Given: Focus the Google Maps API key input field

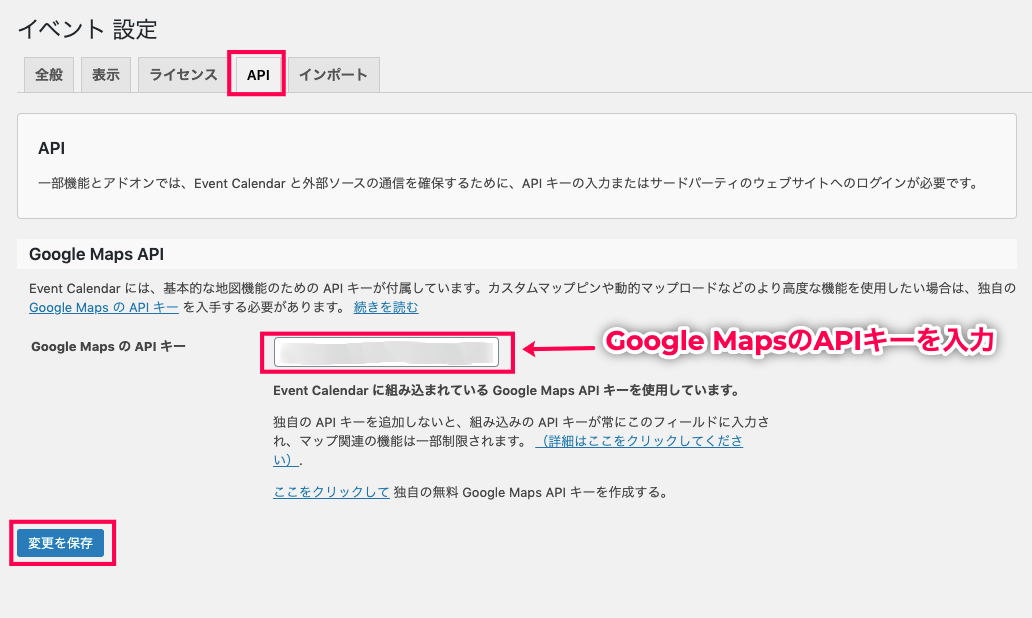Looking at the screenshot, I should pos(386,352).
